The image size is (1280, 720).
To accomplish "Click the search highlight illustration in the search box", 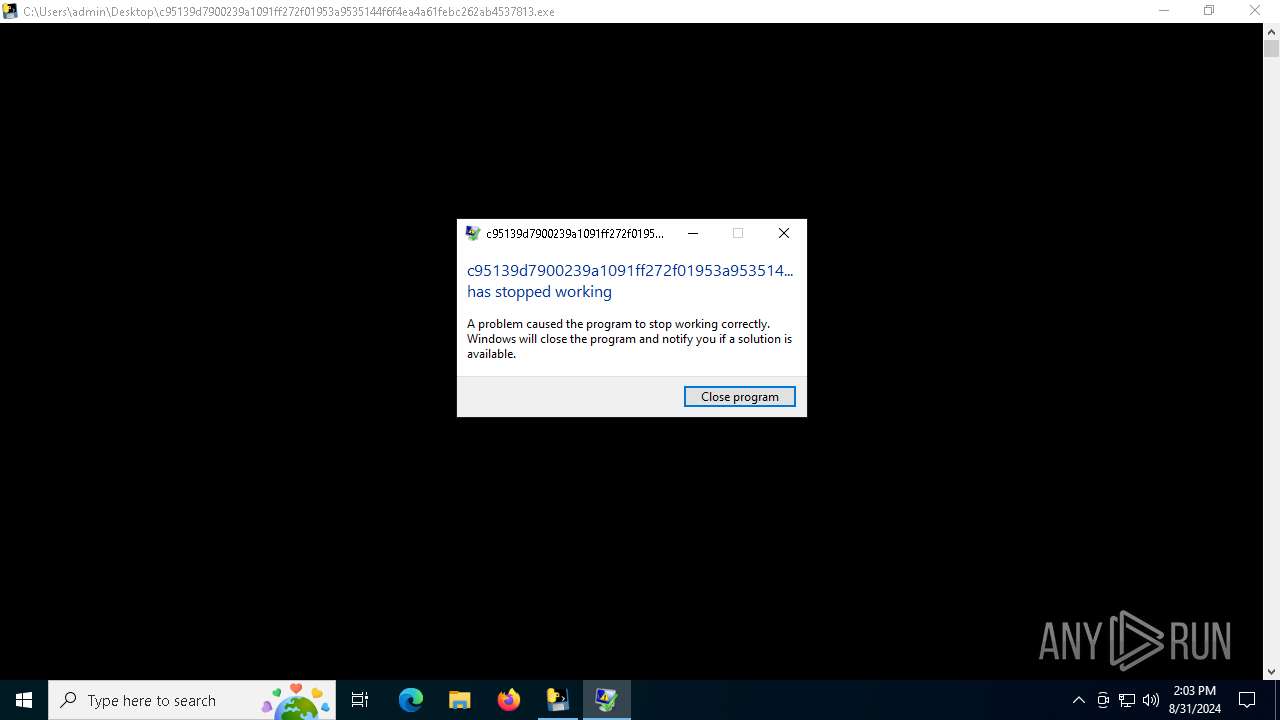I will click(297, 700).
